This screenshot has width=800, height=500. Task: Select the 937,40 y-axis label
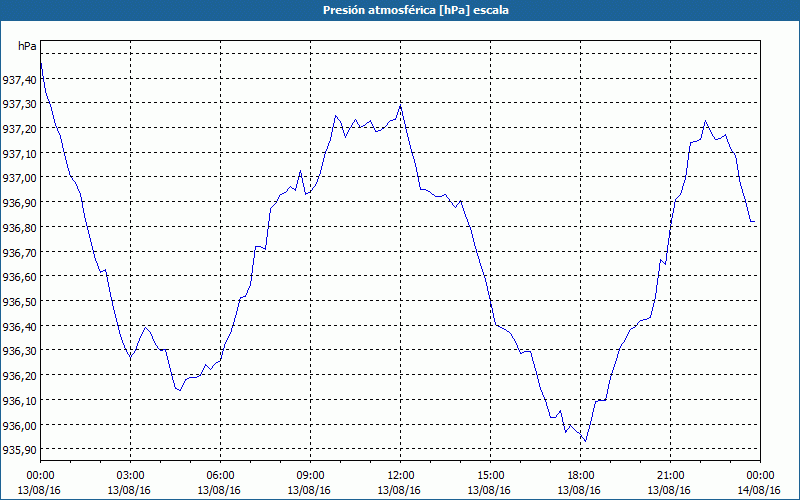19,79
